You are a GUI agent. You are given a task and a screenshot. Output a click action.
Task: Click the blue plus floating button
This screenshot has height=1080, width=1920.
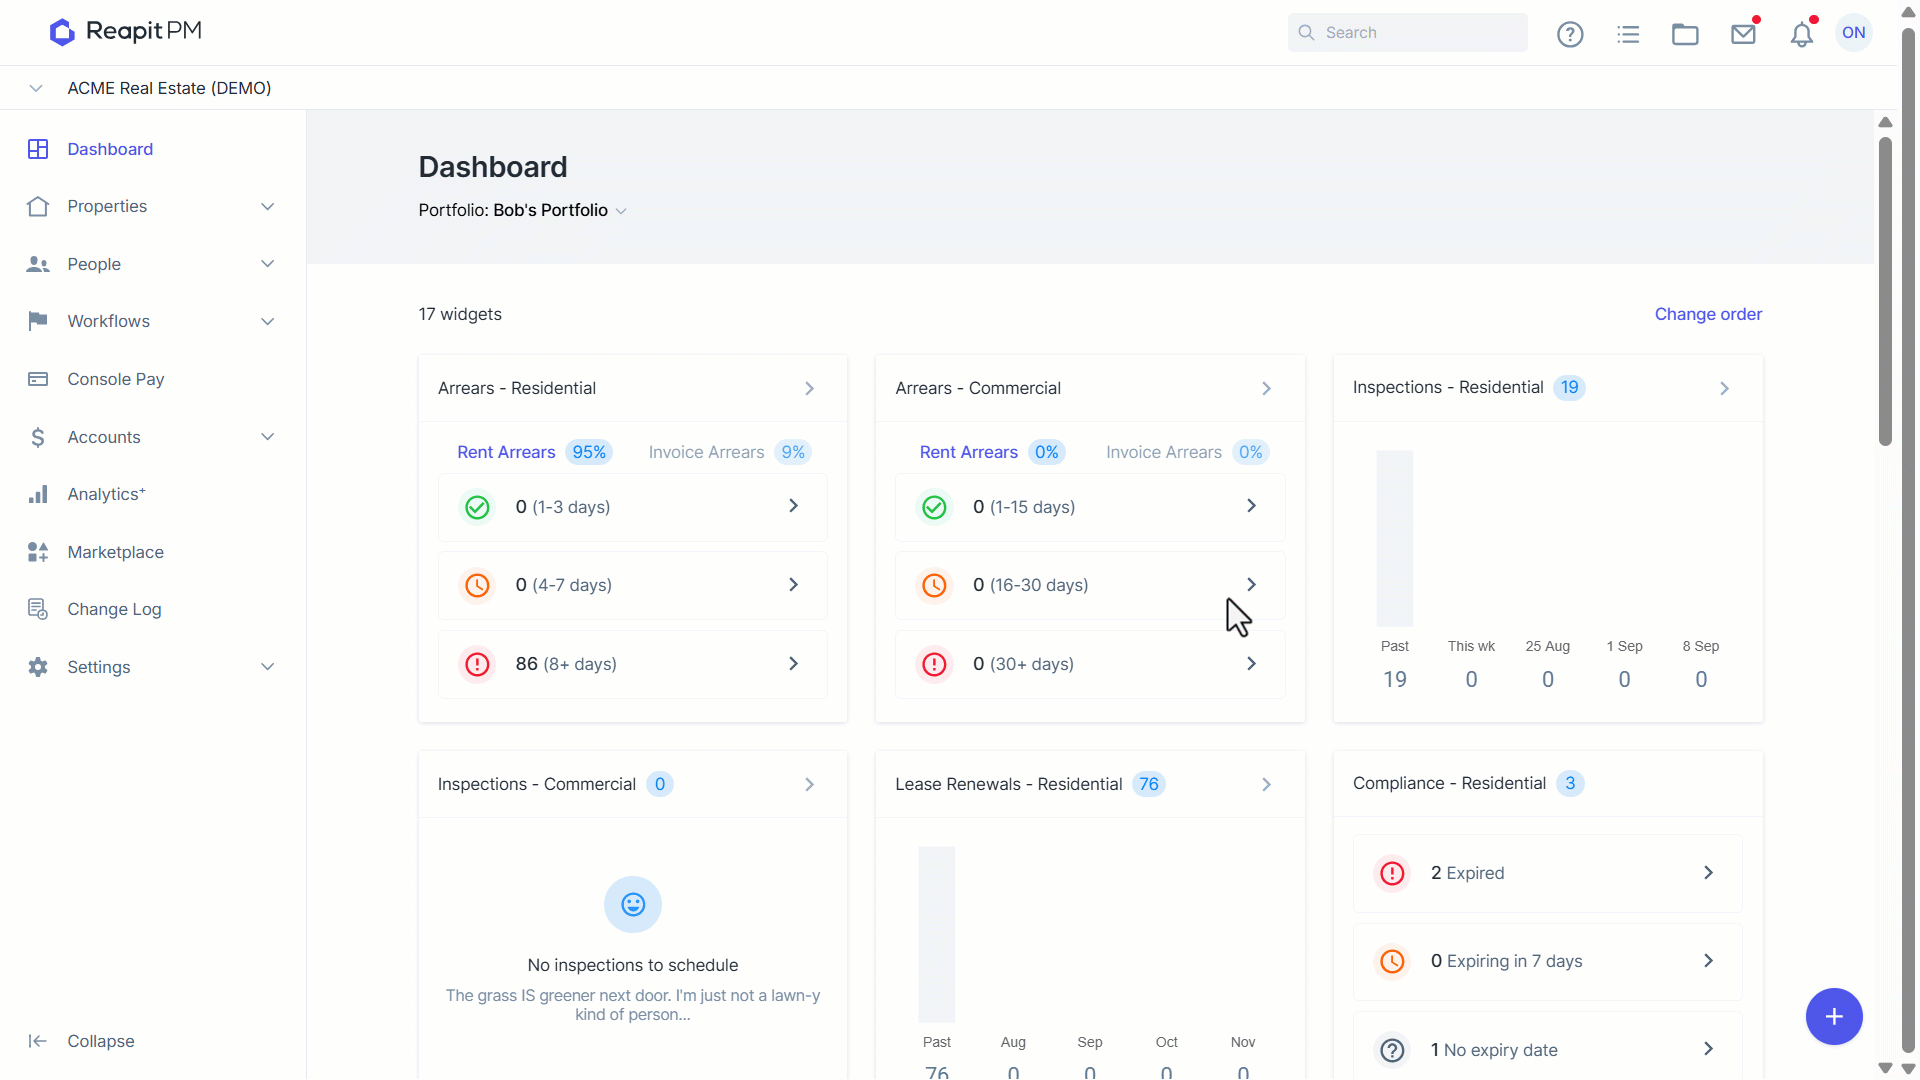coord(1834,1016)
